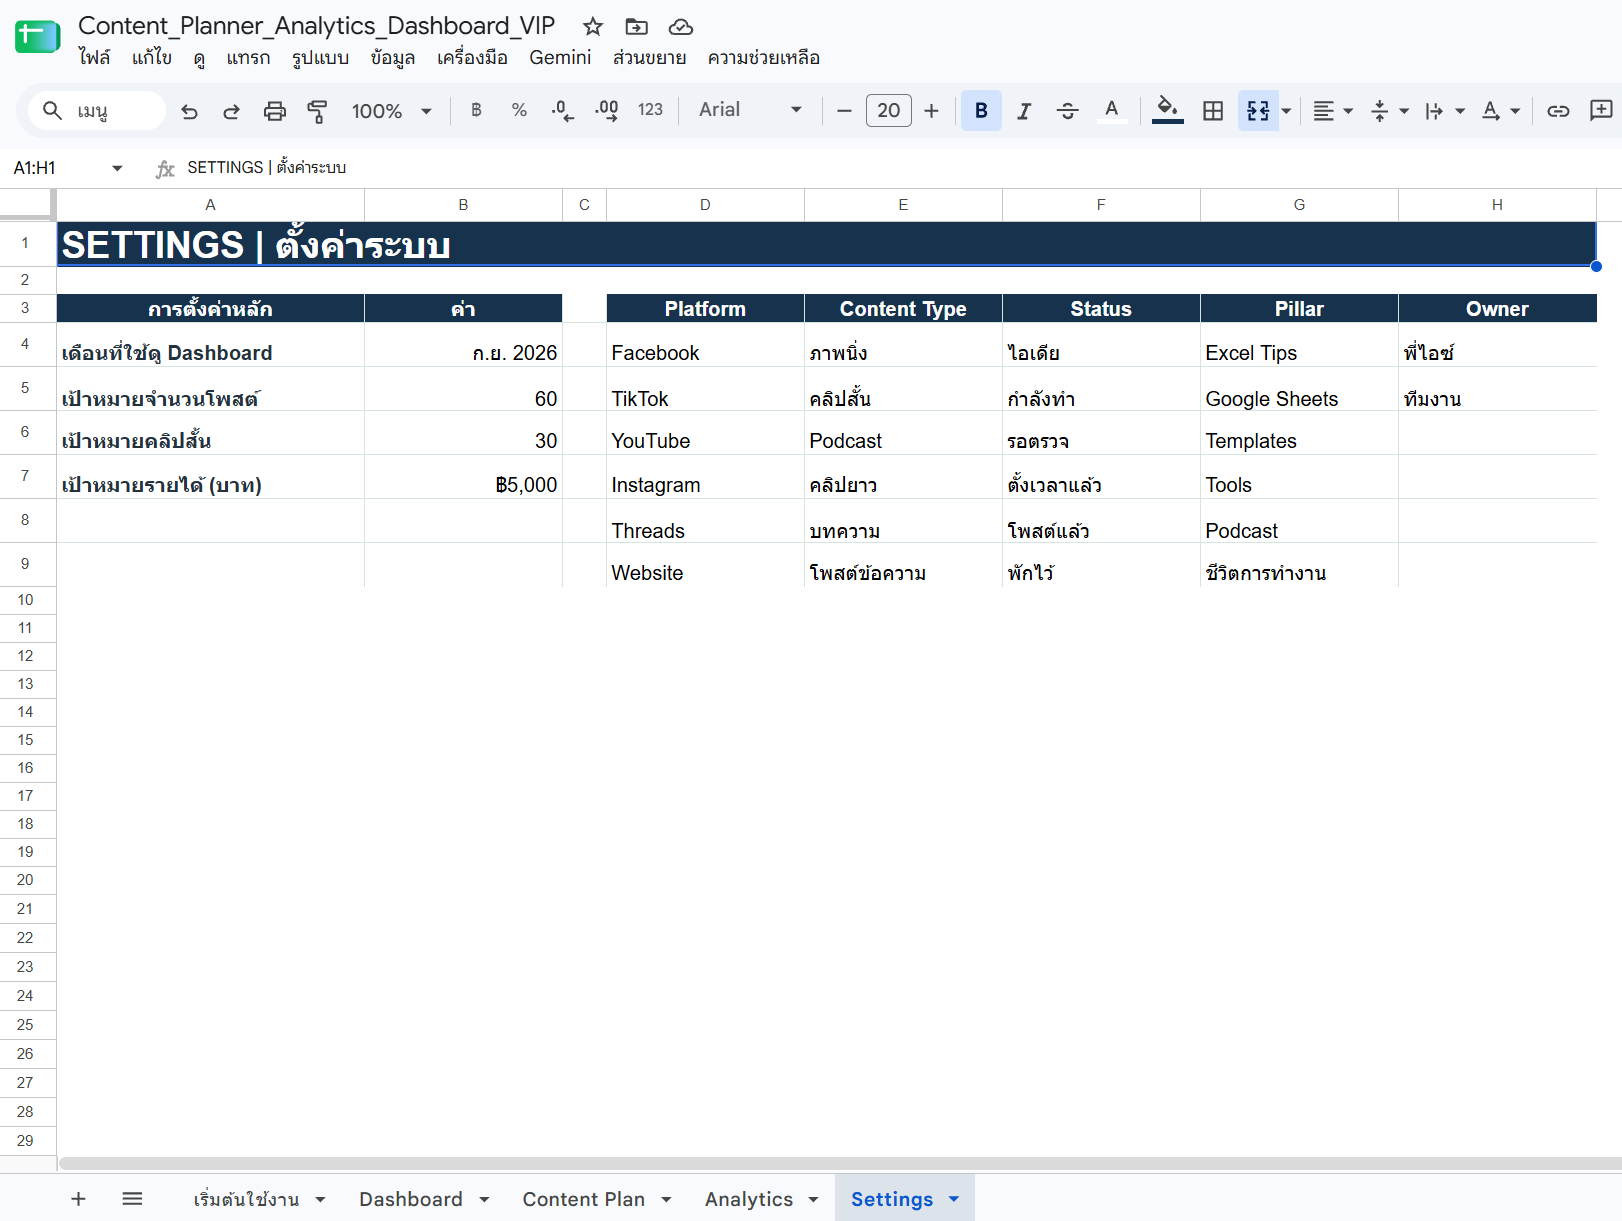Increase decimal places icon
Screen dimensions: 1622x1221
pyautogui.click(x=606, y=110)
